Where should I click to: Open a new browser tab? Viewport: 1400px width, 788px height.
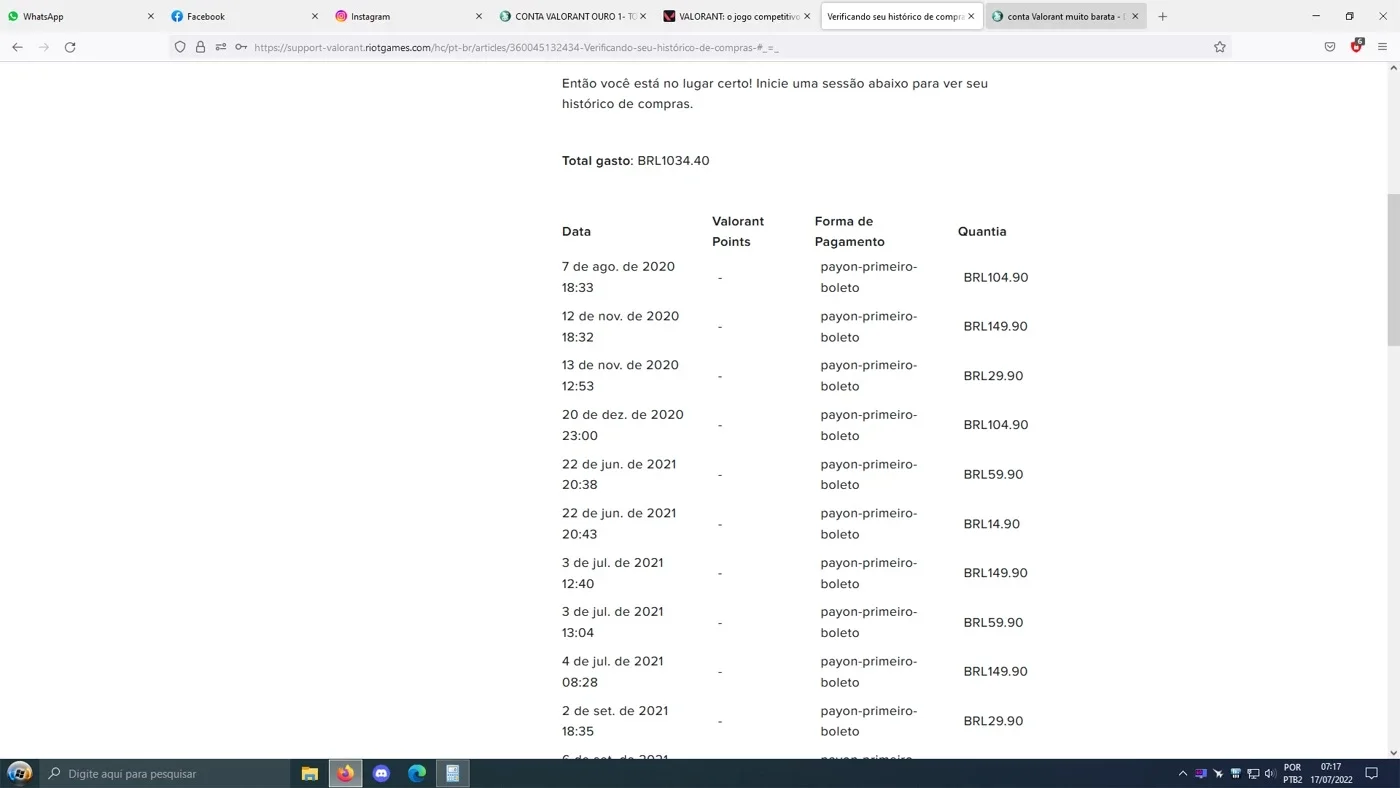pyautogui.click(x=1162, y=16)
